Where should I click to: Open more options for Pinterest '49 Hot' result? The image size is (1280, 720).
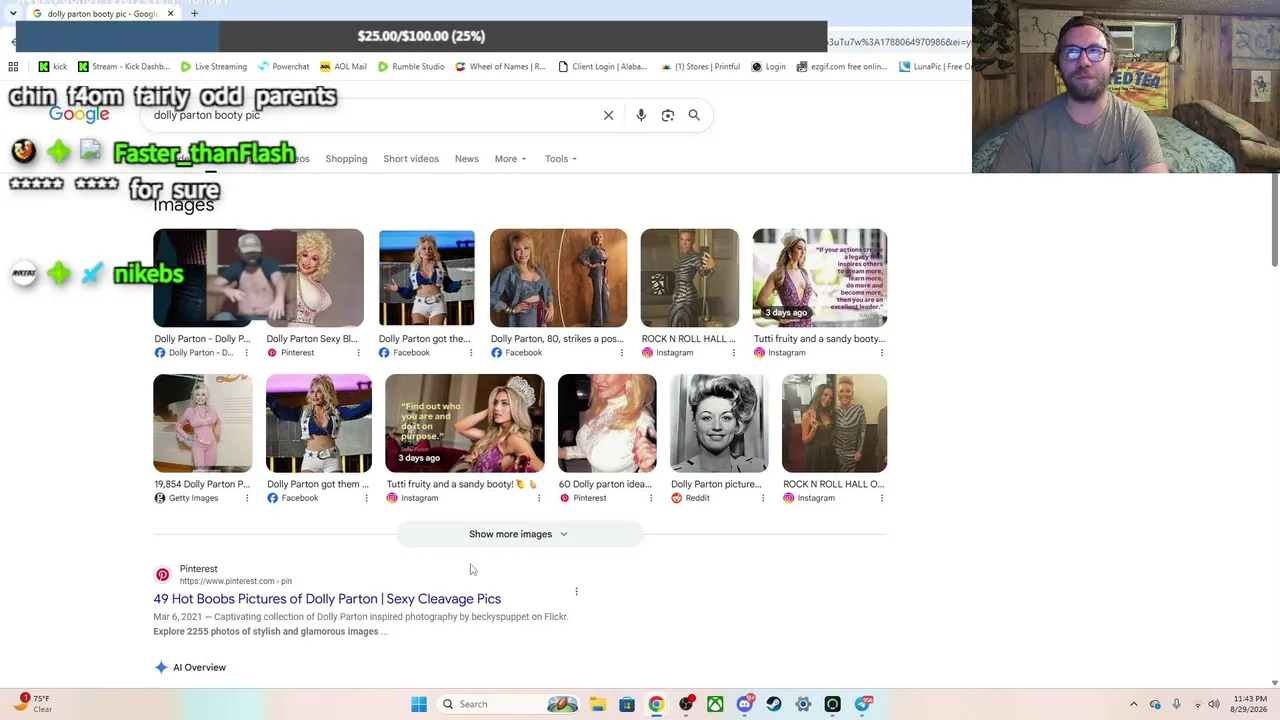(576, 591)
